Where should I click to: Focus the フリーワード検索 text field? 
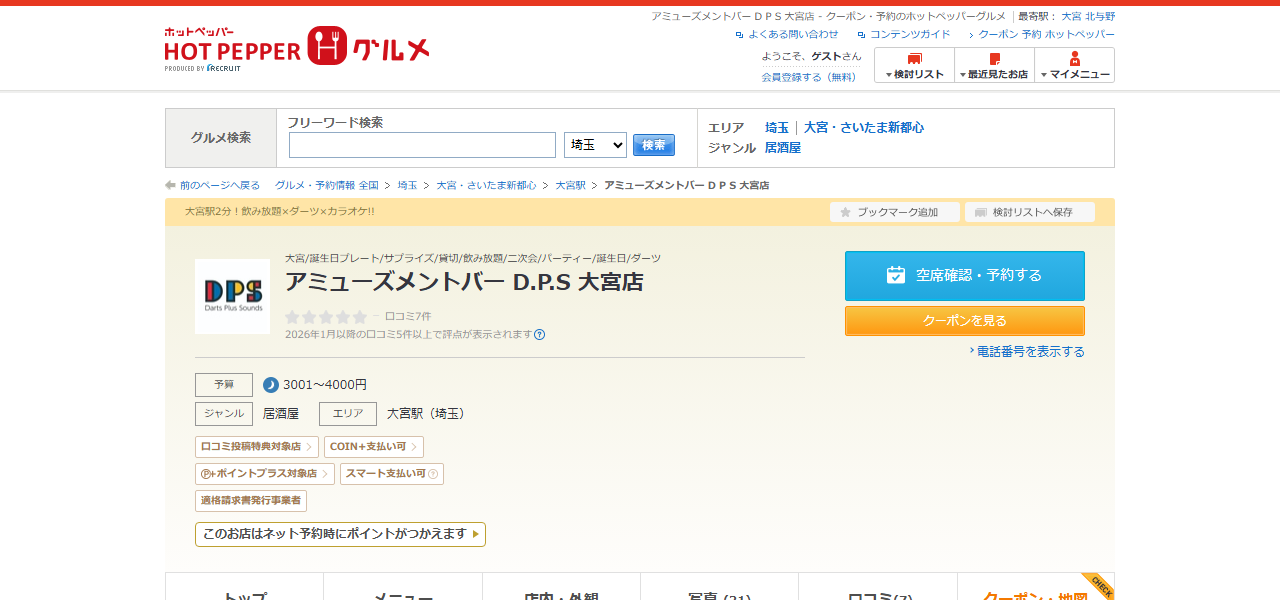[422, 145]
